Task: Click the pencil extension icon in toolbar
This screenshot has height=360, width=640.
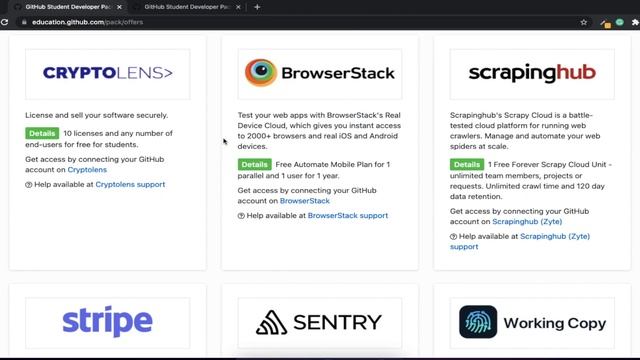Action: (x=605, y=24)
